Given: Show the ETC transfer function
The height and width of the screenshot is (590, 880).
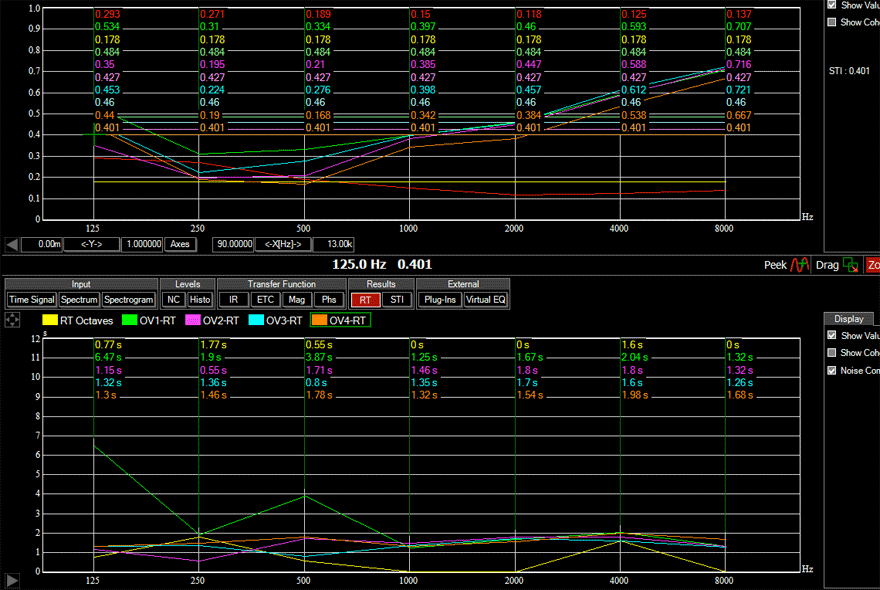Looking at the screenshot, I should click(x=265, y=300).
